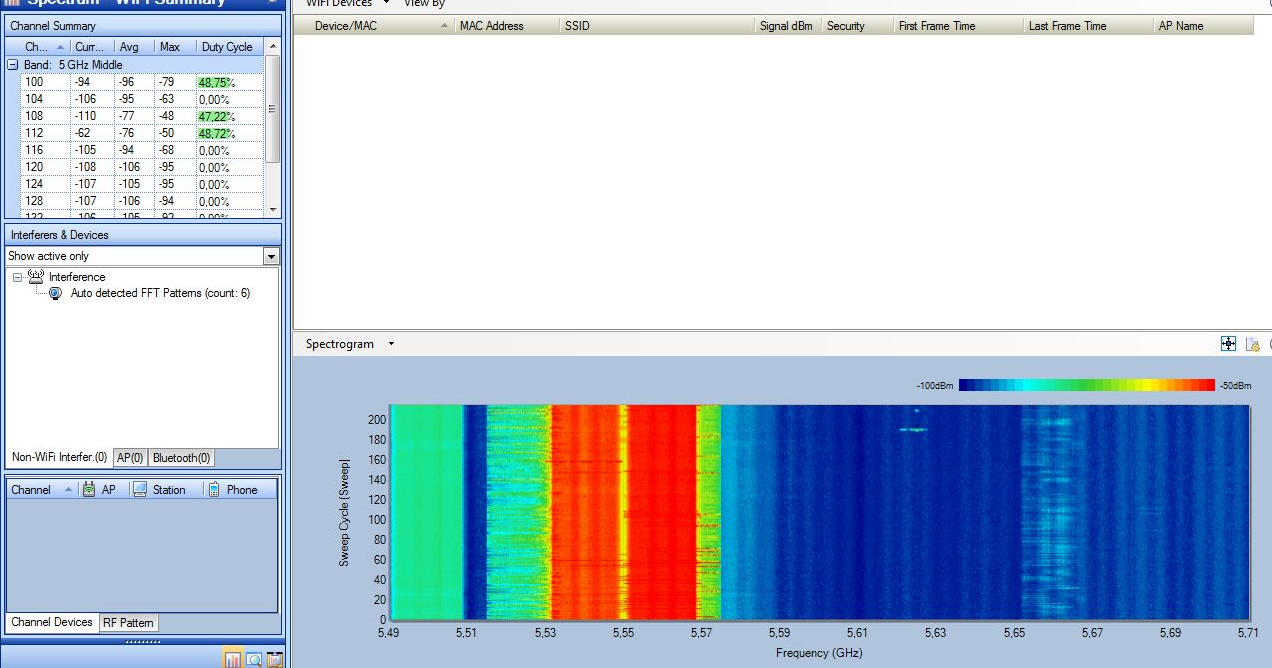Image resolution: width=1272 pixels, height=668 pixels.
Task: Select channel 124 row
Action: tap(142, 185)
